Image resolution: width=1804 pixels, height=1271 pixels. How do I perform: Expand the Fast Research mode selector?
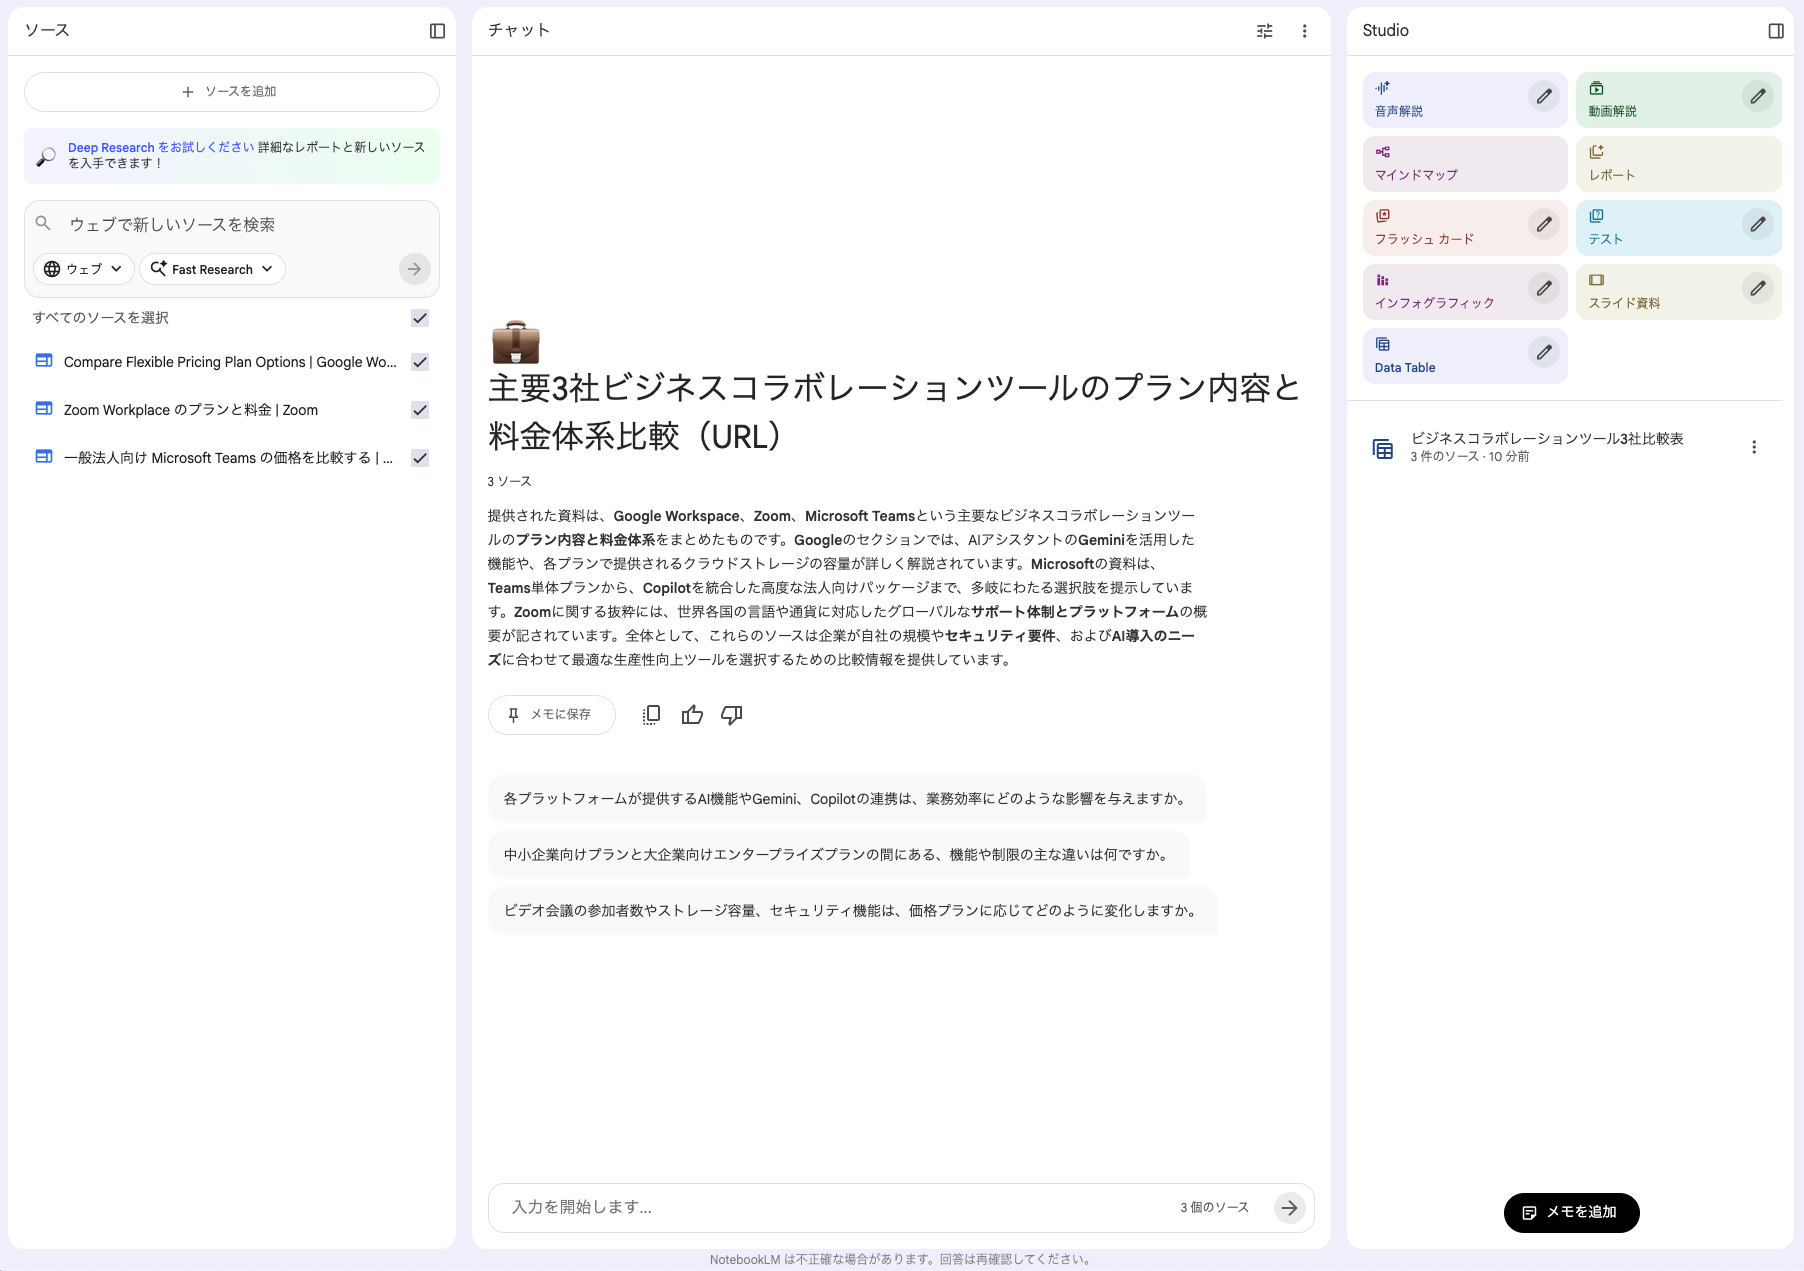click(x=211, y=268)
